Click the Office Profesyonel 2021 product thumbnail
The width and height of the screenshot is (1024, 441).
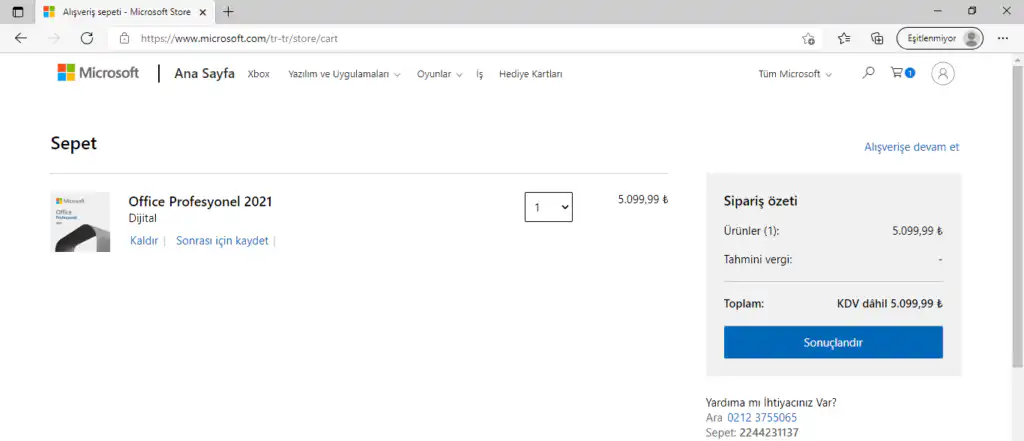pos(80,222)
